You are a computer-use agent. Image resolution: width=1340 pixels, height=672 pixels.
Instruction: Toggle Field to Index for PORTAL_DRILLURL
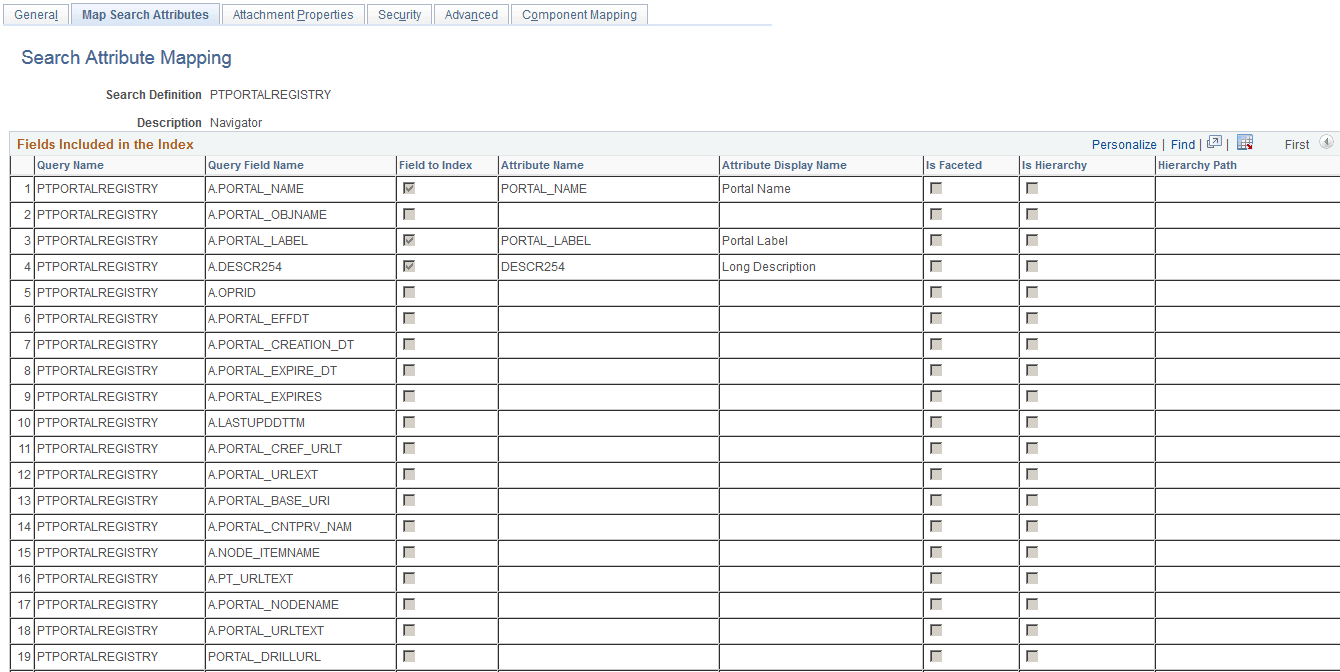tap(408, 656)
